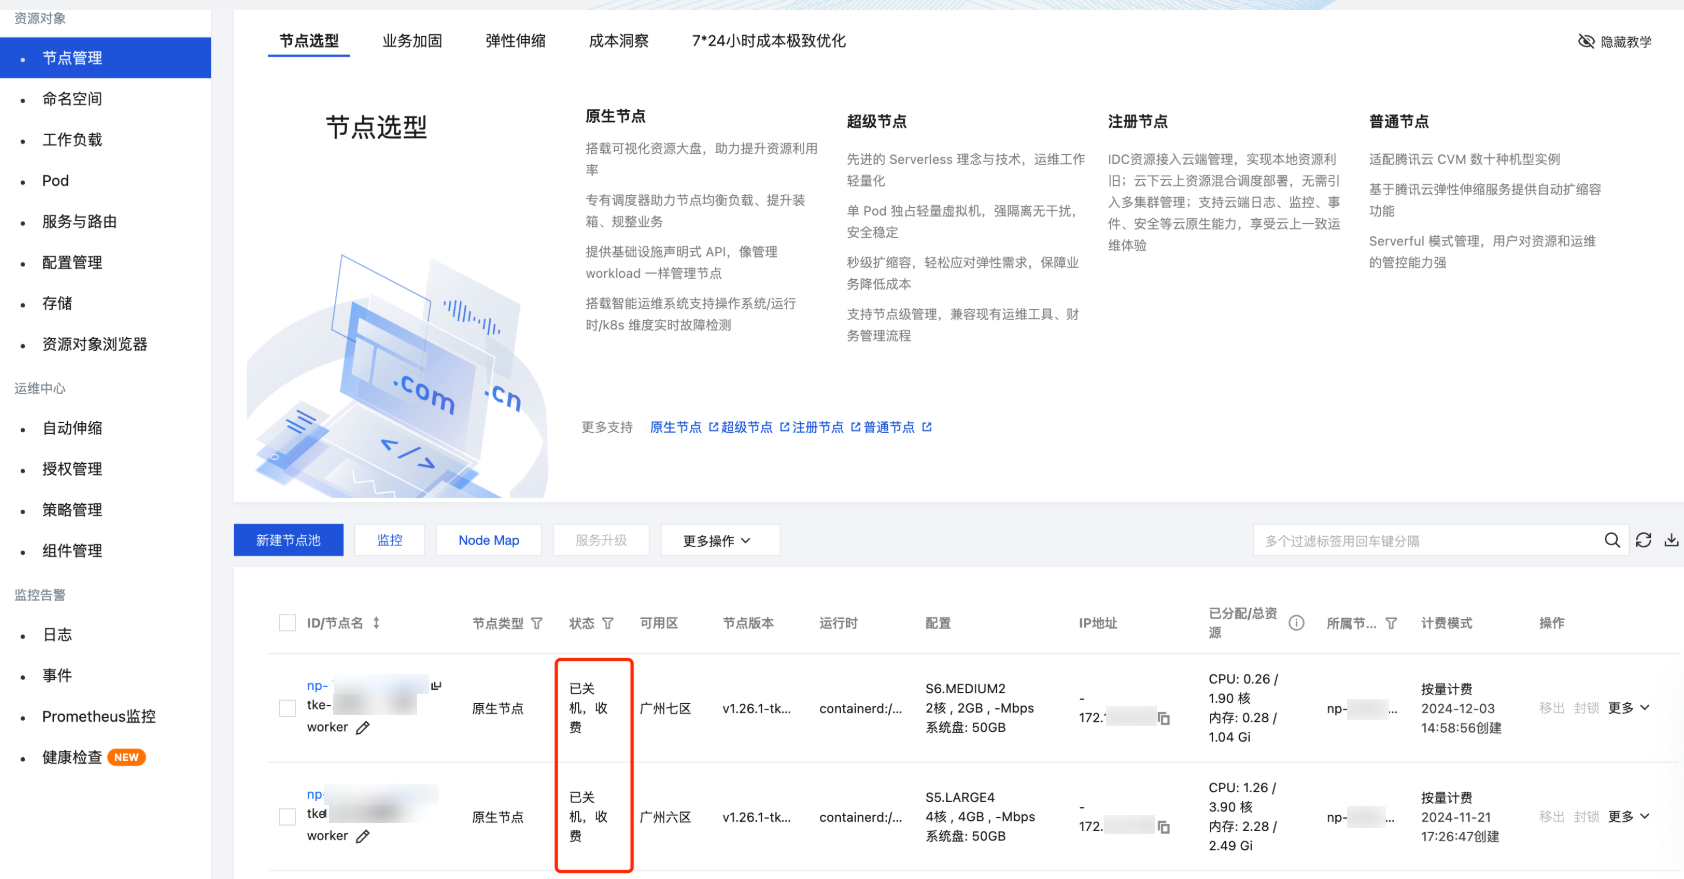Click the pencil edit icon for the S6.MEDIUM2 node
Viewport: 1684px width, 879px height.
pyautogui.click(x=363, y=728)
